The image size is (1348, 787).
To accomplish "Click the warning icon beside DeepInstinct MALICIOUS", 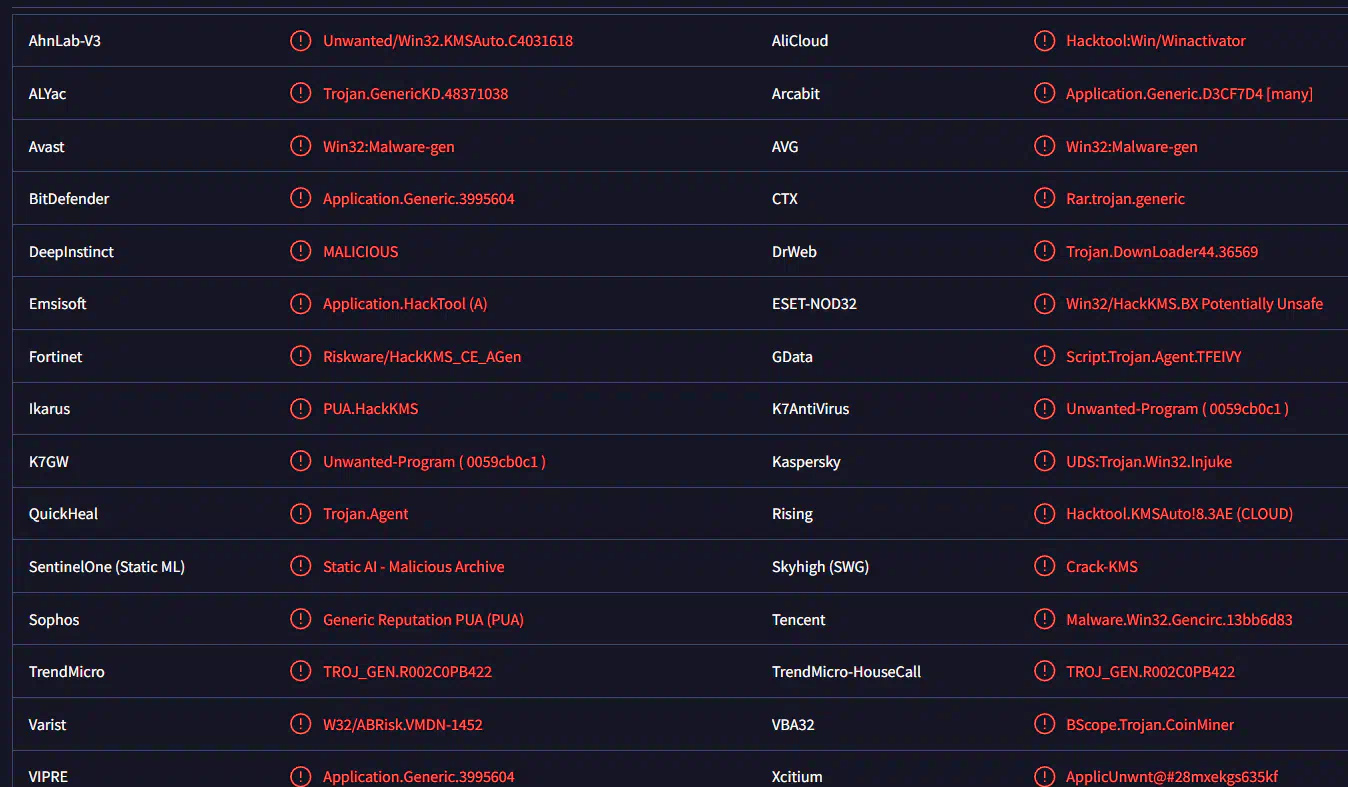I will [x=300, y=251].
